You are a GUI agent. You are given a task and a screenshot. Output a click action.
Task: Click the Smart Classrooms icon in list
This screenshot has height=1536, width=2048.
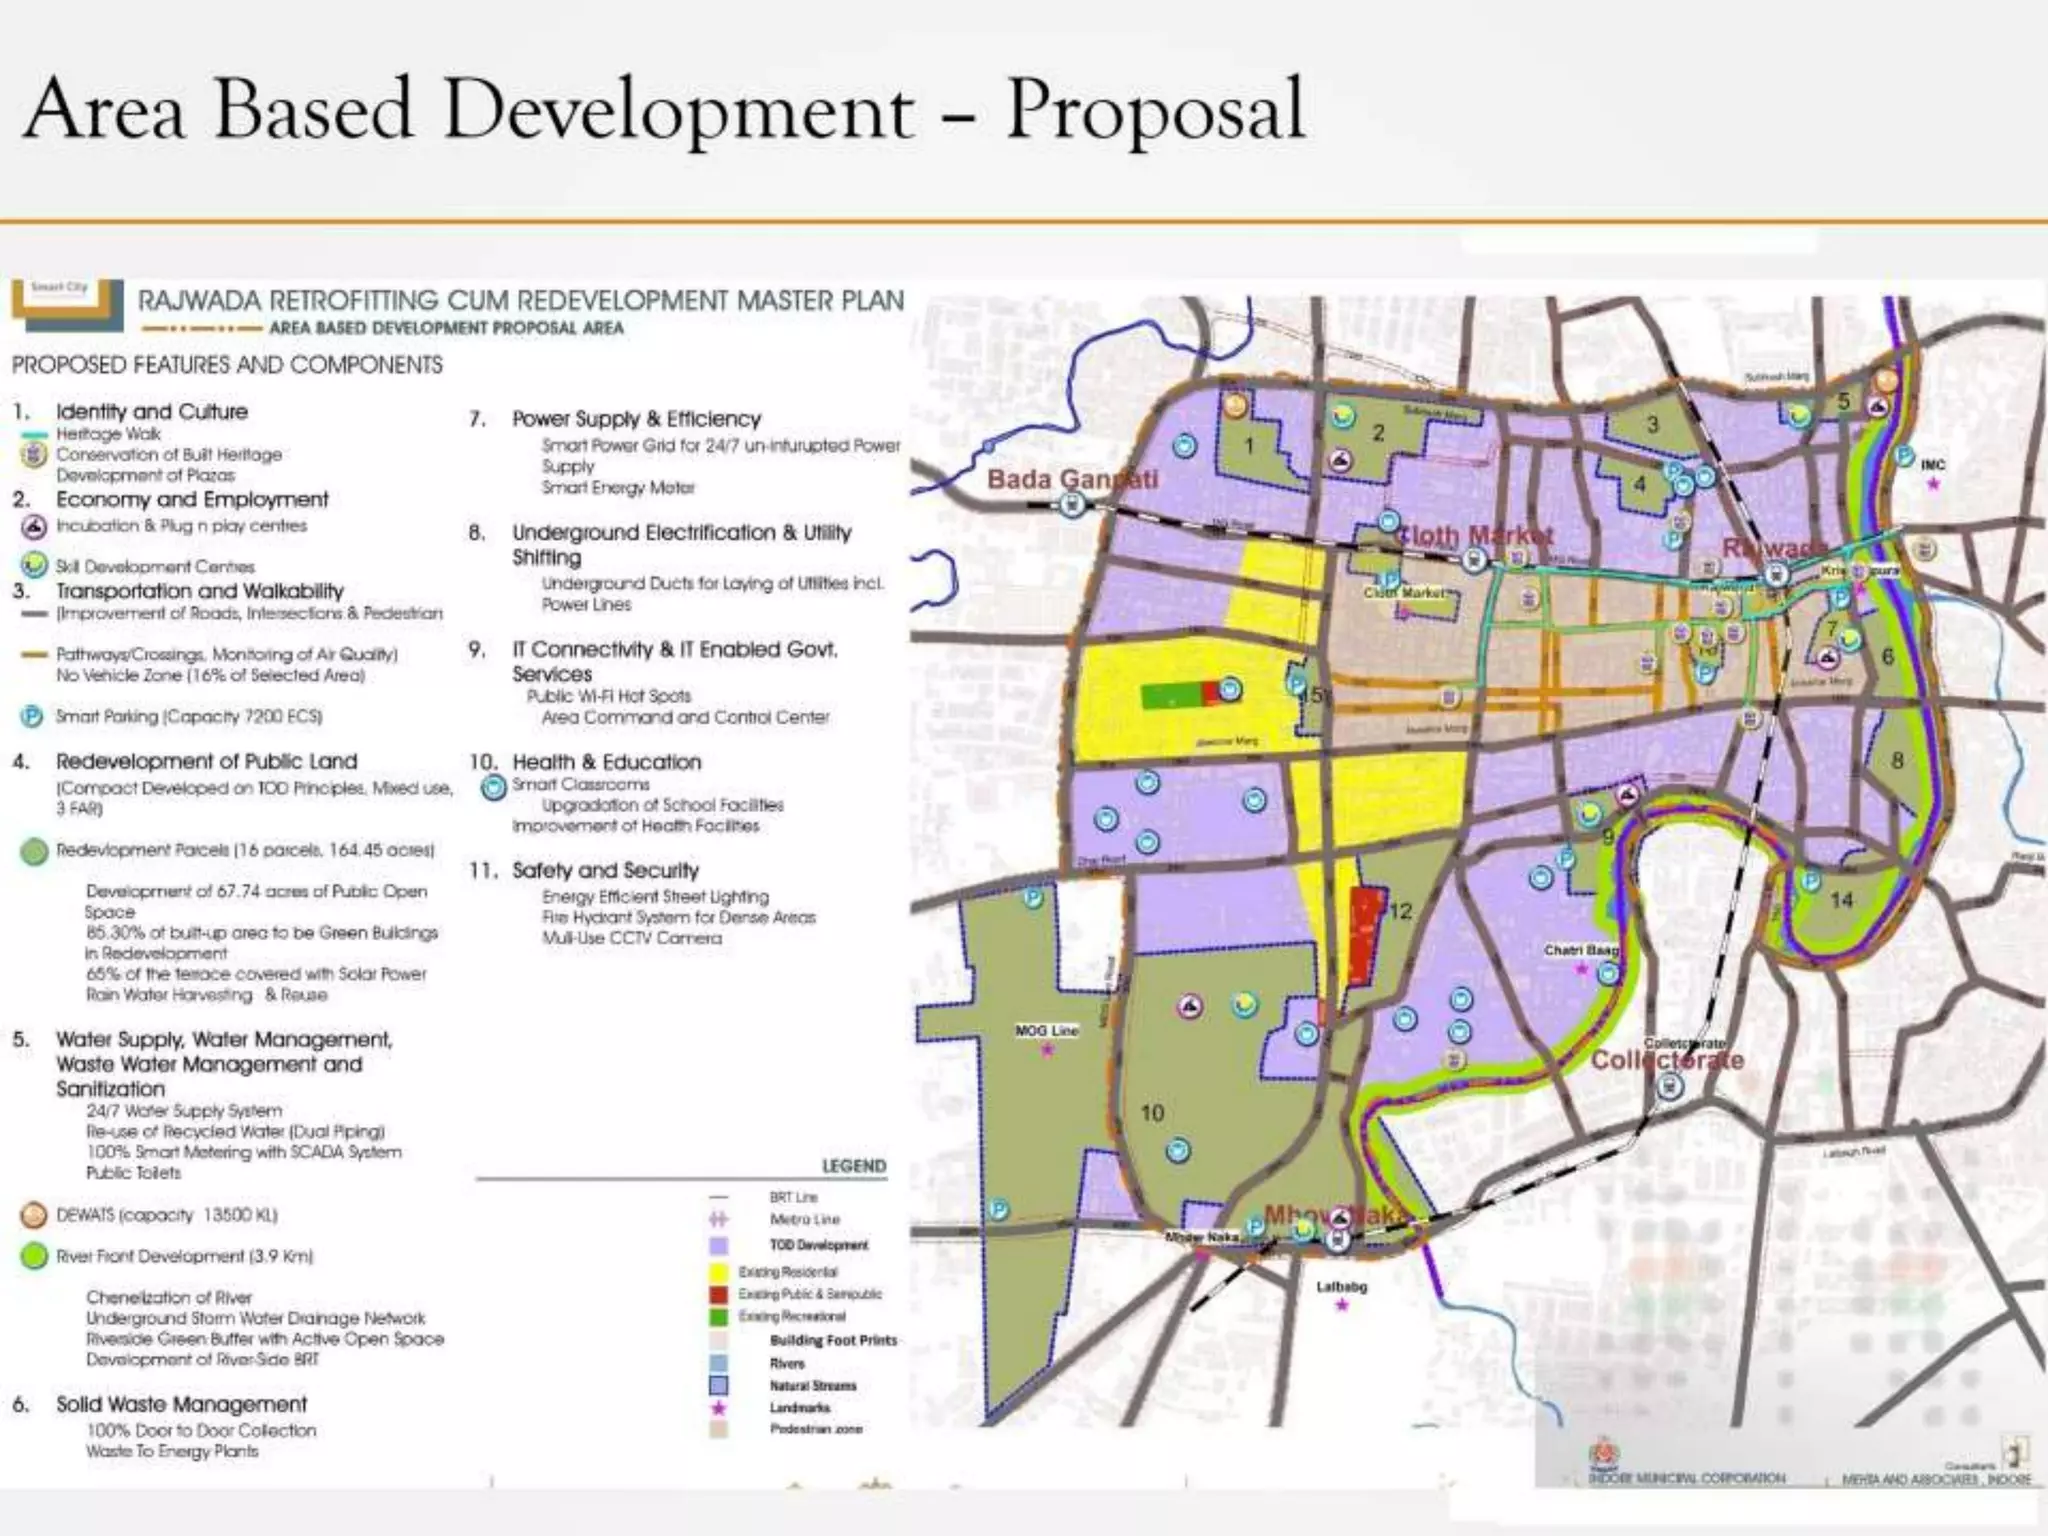(x=493, y=788)
